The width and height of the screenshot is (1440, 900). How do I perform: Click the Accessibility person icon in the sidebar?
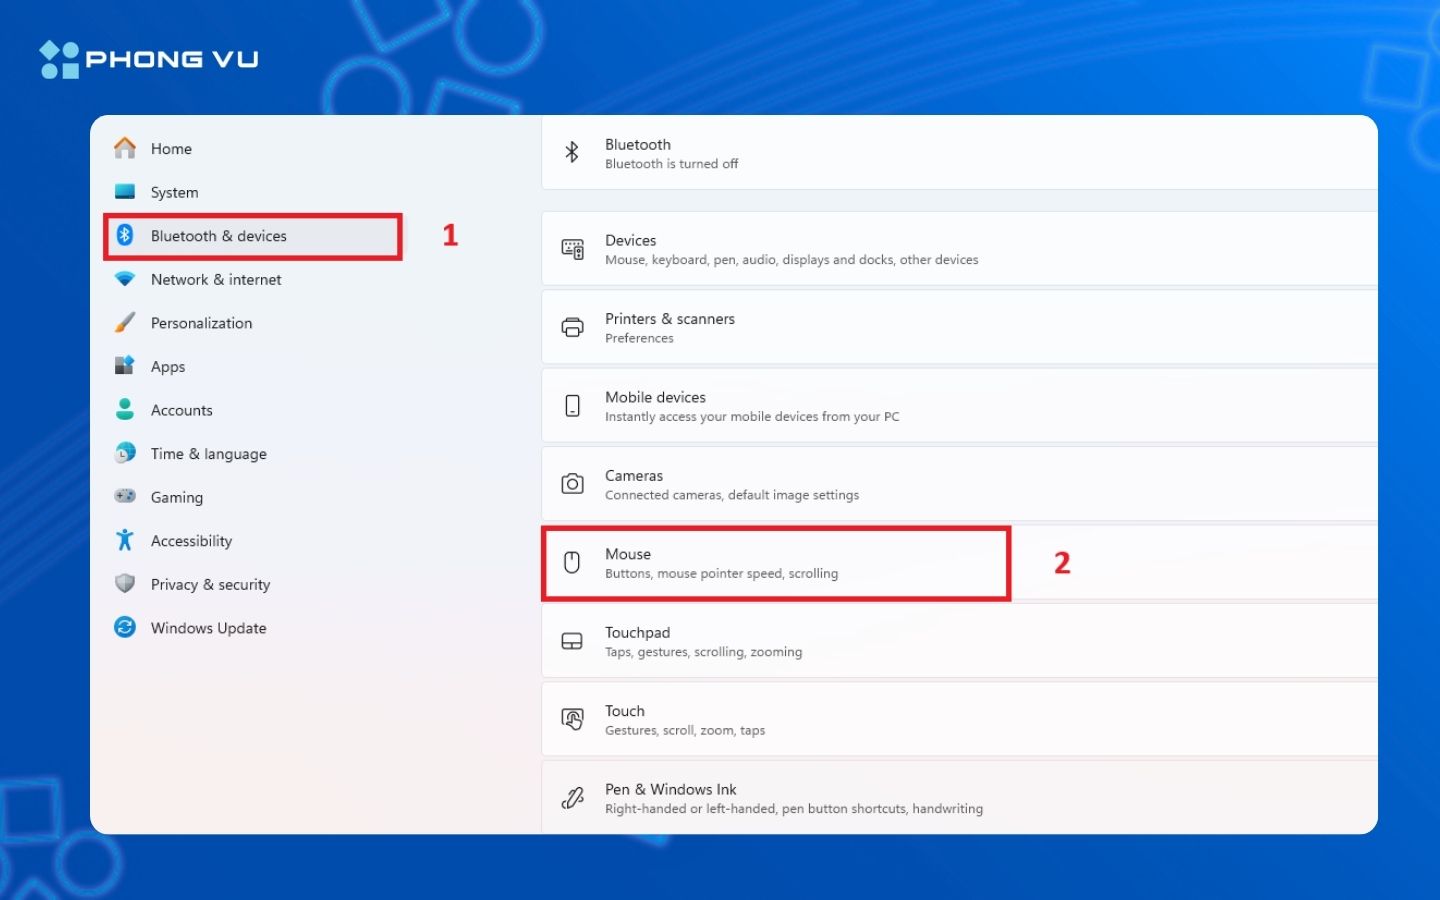tap(124, 540)
